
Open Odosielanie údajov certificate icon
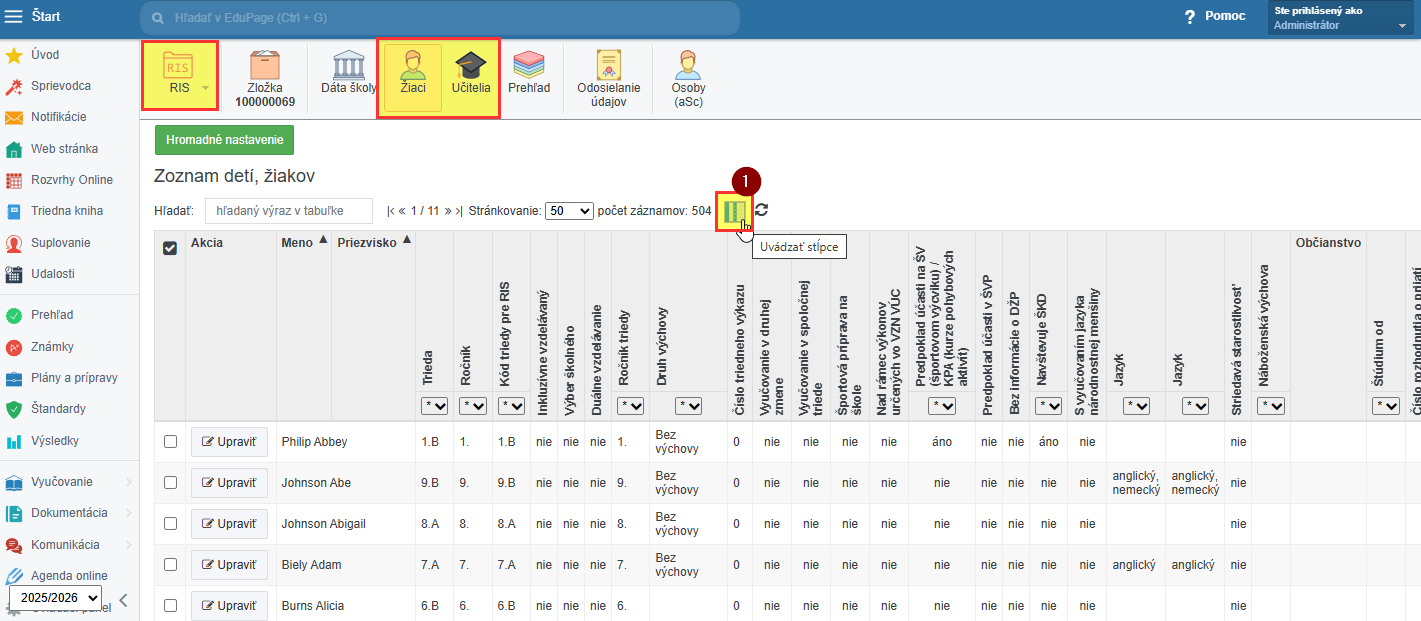tap(608, 66)
